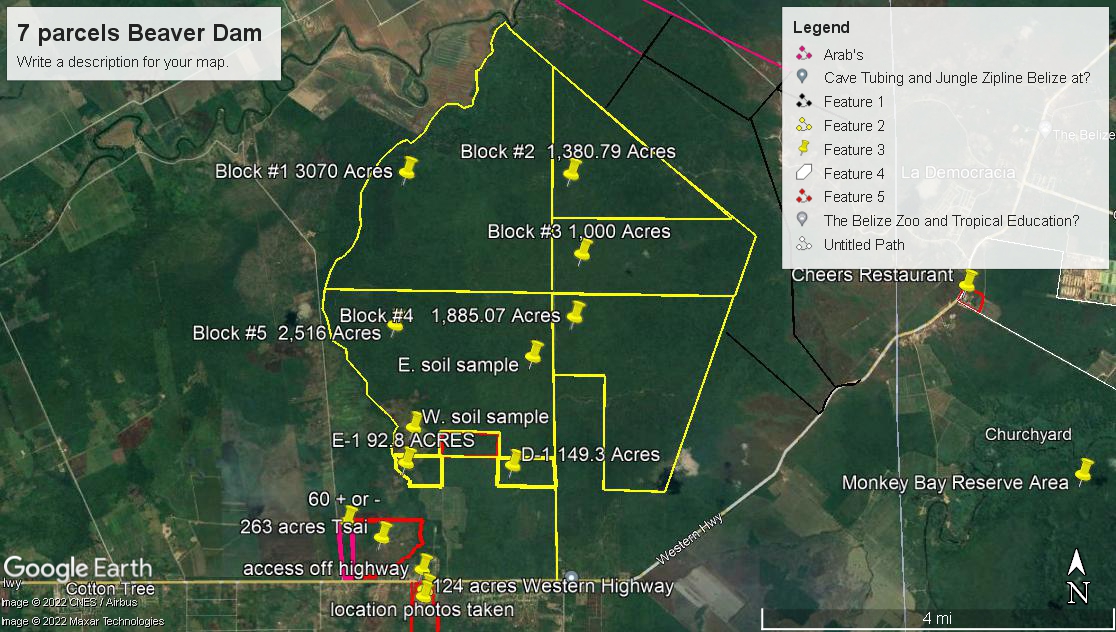
Task: Click "Cave Tubing and Jungle Zipline" legend entry
Action: point(956,78)
